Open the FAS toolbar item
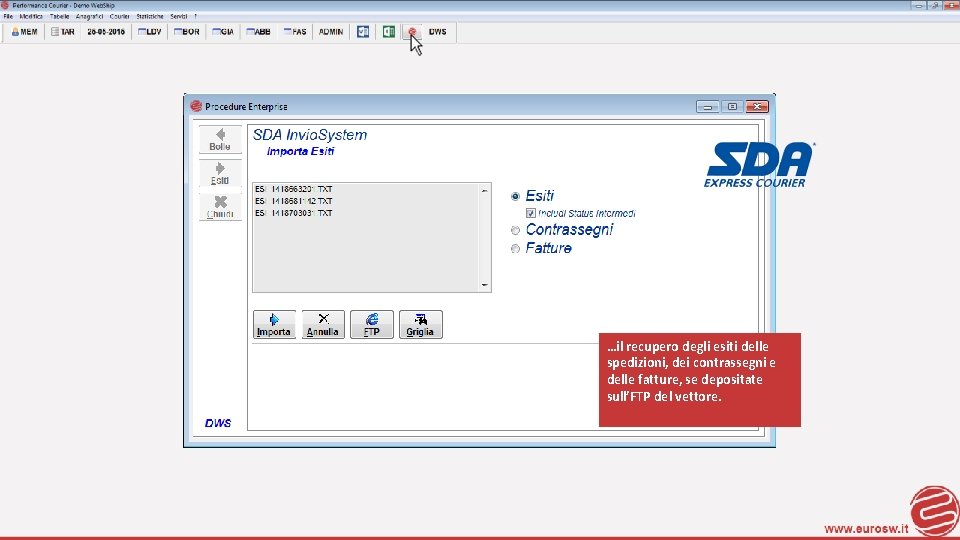 click(x=294, y=32)
